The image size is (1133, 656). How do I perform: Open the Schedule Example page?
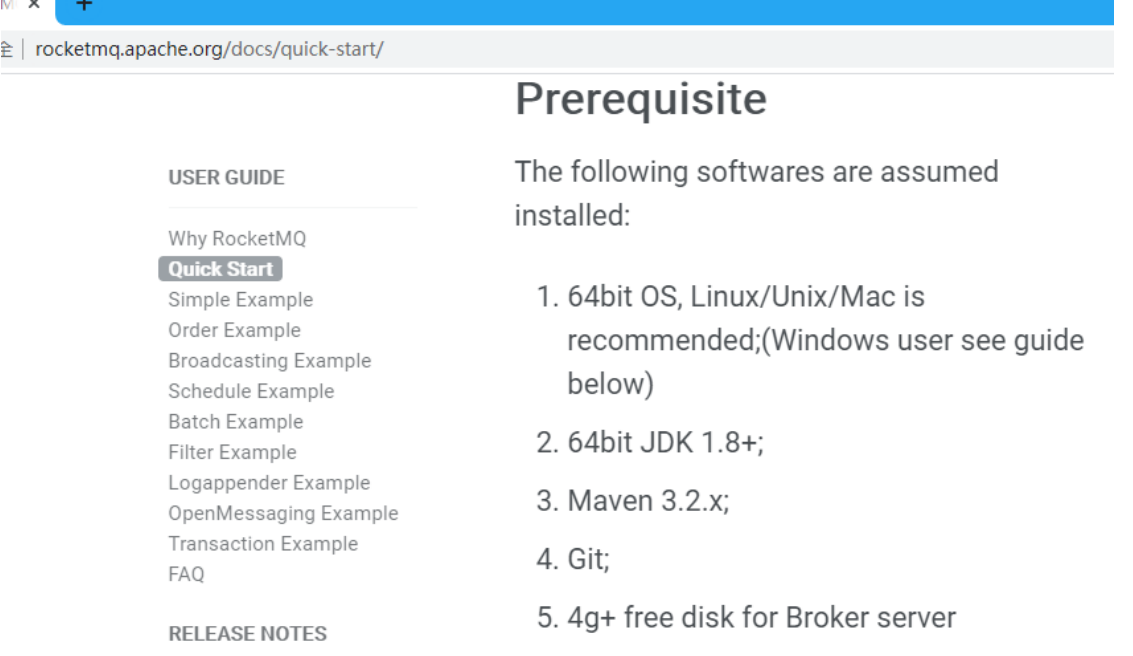tap(251, 391)
